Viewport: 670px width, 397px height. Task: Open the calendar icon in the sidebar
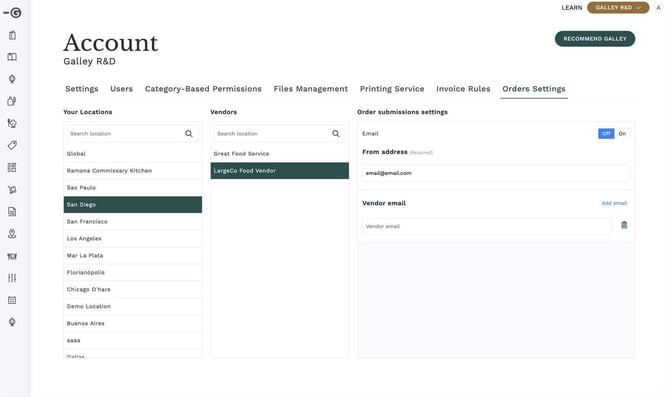click(x=12, y=300)
